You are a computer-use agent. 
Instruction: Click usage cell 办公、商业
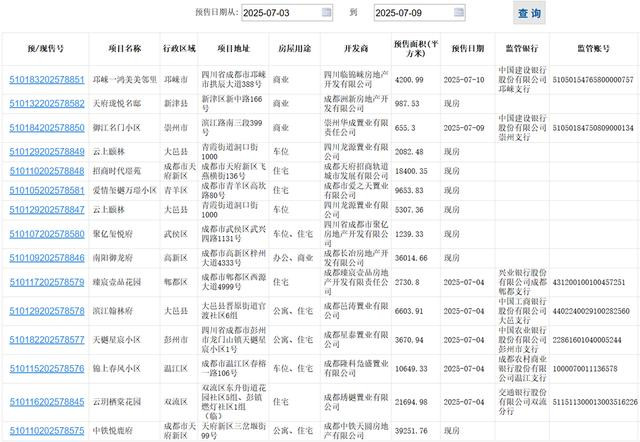tap(293, 258)
